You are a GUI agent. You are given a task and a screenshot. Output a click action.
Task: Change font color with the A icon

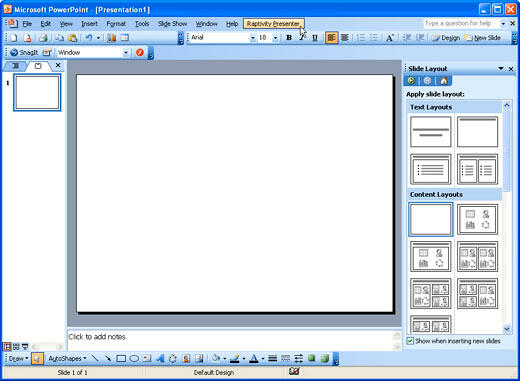coord(254,359)
